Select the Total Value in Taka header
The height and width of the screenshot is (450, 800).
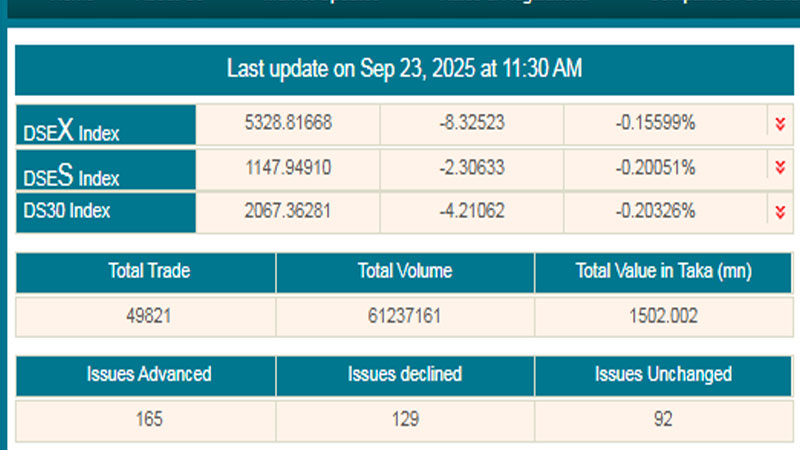point(663,271)
